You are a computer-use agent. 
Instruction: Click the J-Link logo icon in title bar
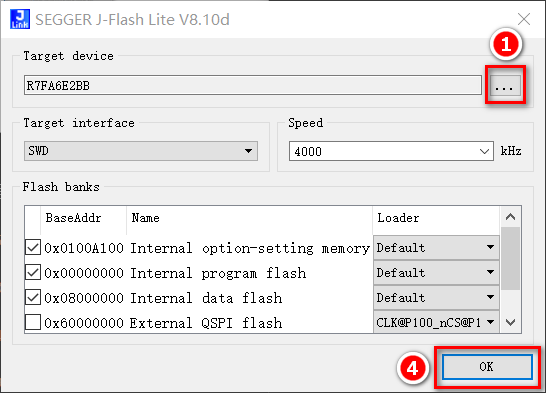tap(20, 19)
